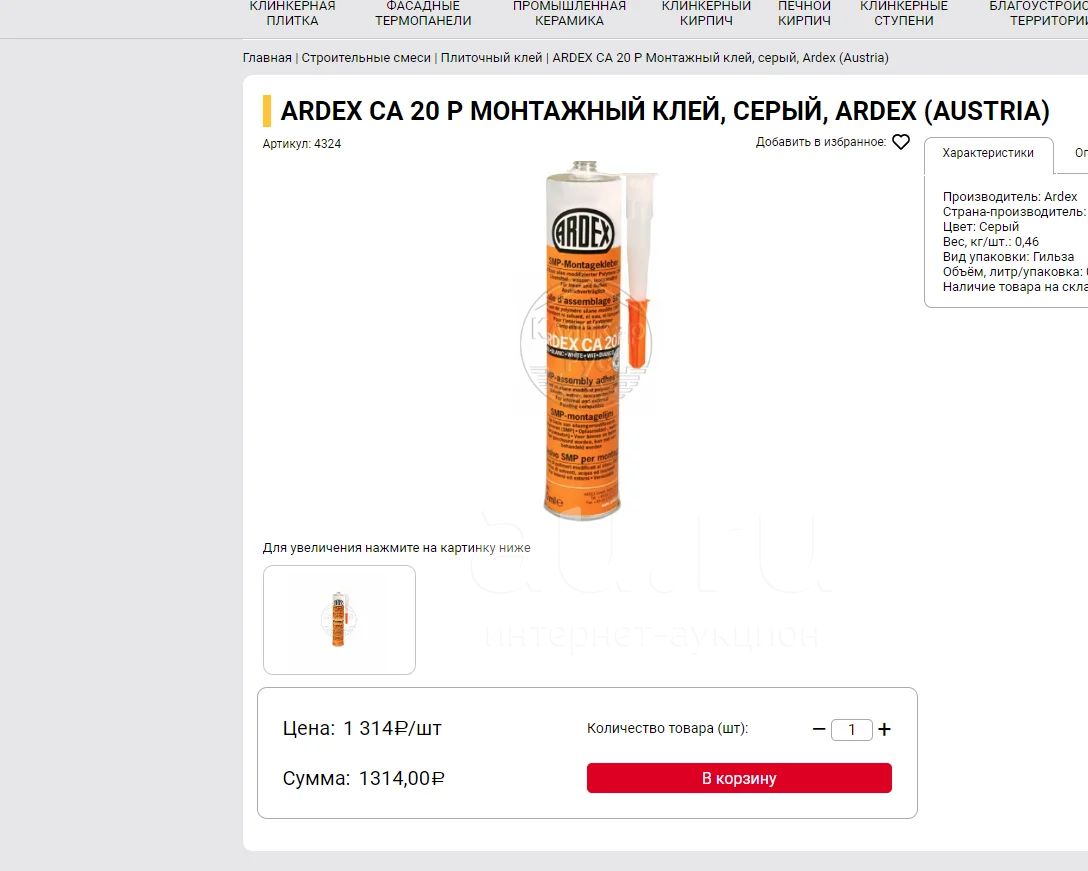
Task: Add item to cart with В корзину
Action: coord(739,778)
